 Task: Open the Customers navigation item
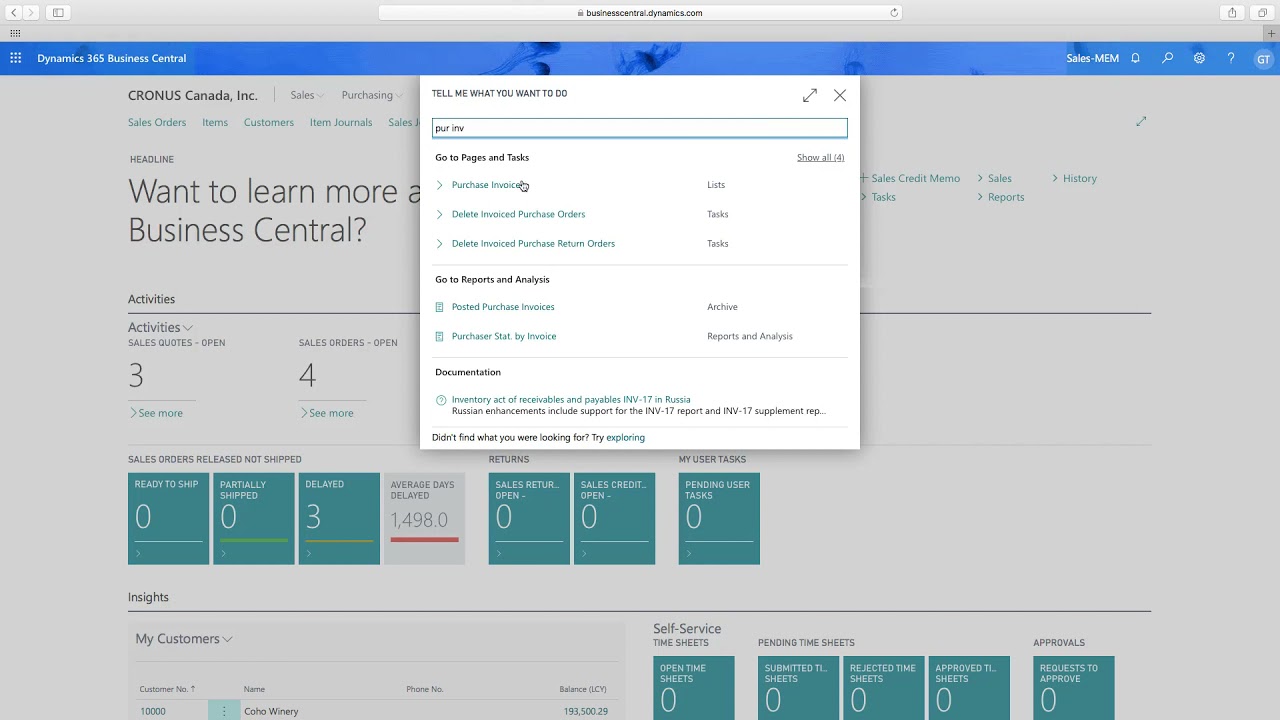[x=269, y=122]
